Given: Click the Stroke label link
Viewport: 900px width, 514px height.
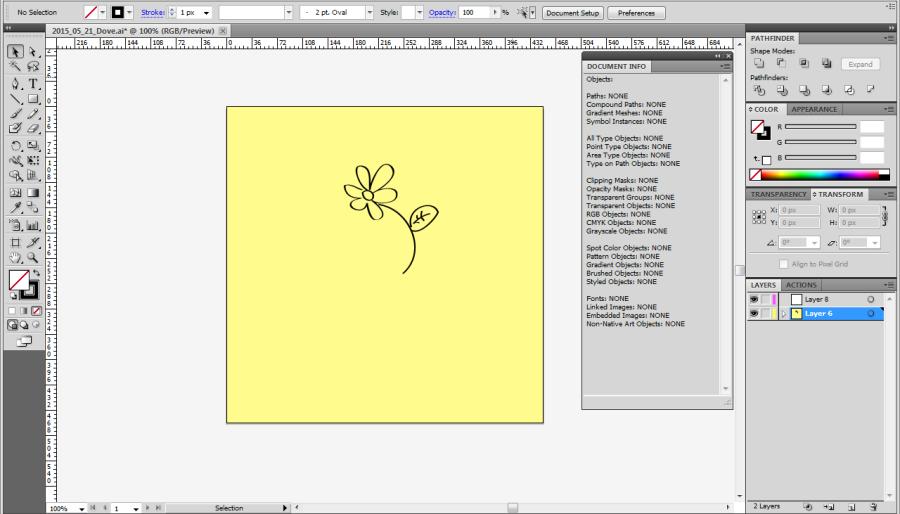Looking at the screenshot, I should click(x=153, y=12).
